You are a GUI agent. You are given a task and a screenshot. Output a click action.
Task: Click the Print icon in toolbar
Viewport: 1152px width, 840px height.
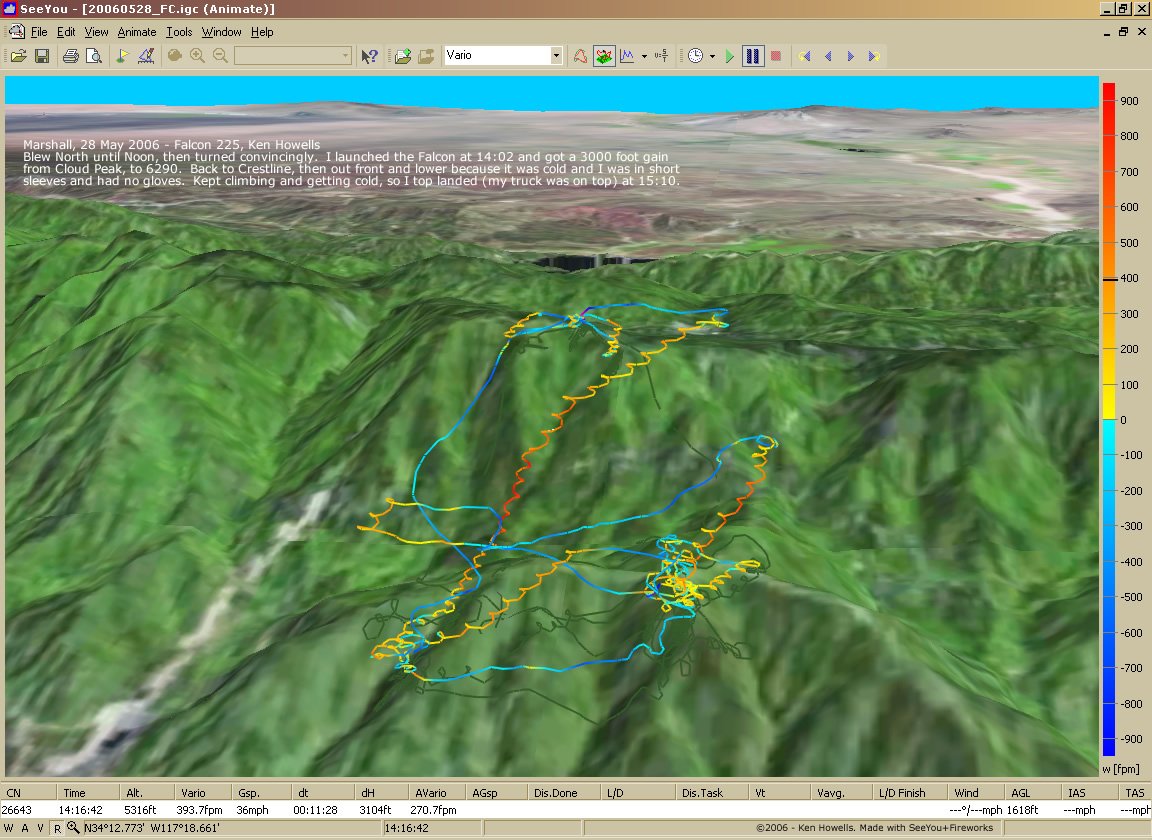pos(71,56)
